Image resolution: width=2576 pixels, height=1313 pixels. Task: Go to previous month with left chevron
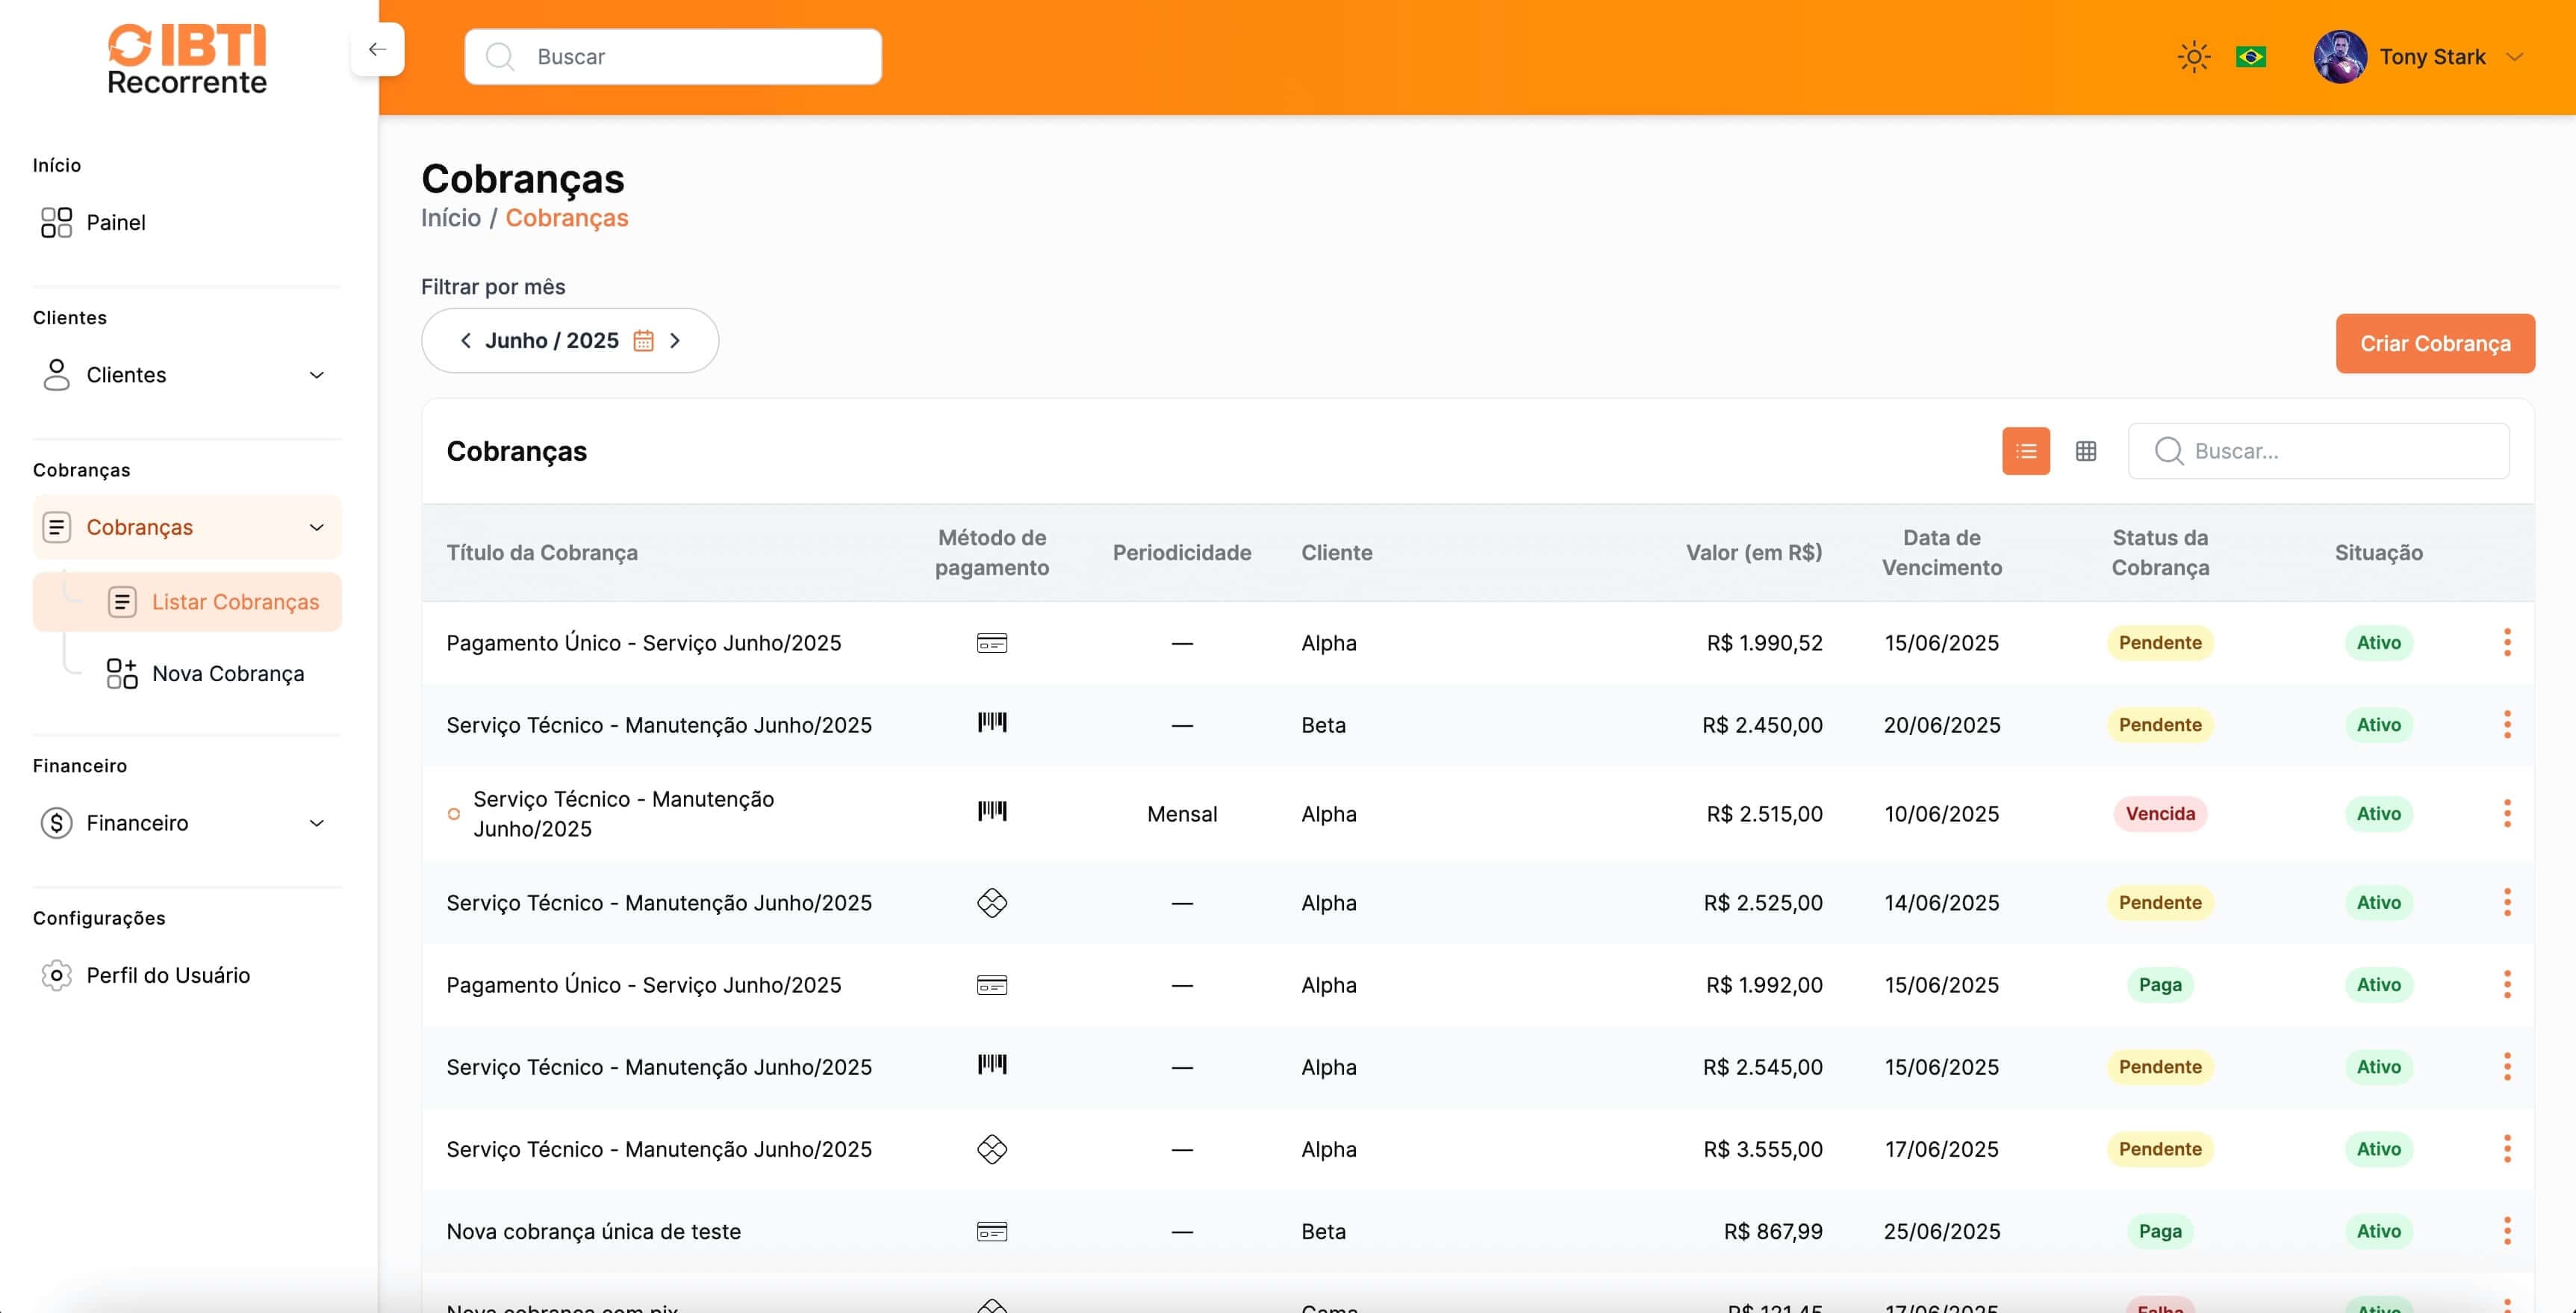[x=466, y=341]
